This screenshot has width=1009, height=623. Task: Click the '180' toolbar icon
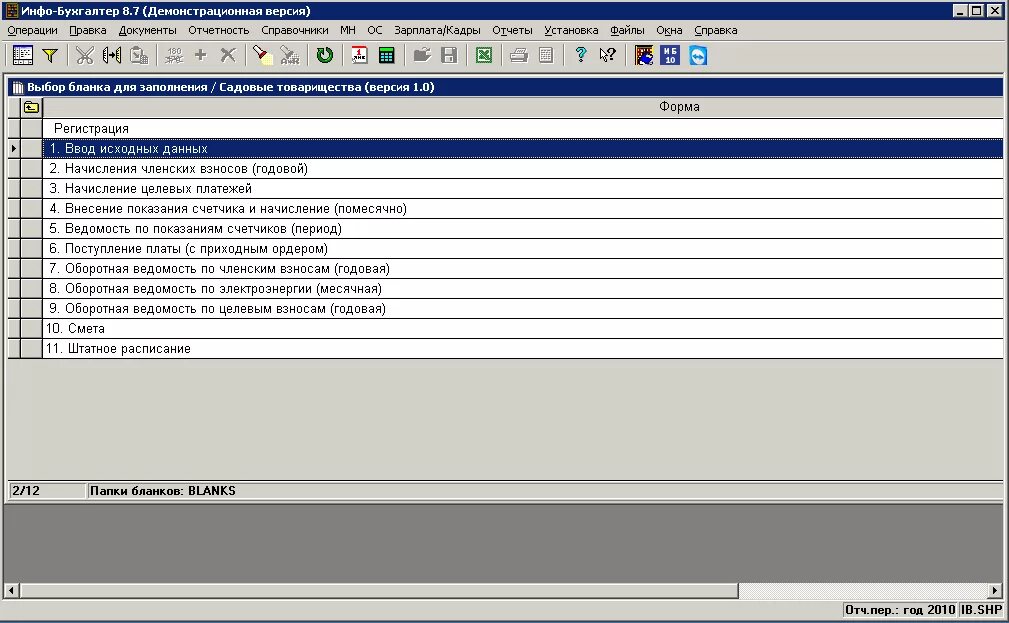(174, 55)
